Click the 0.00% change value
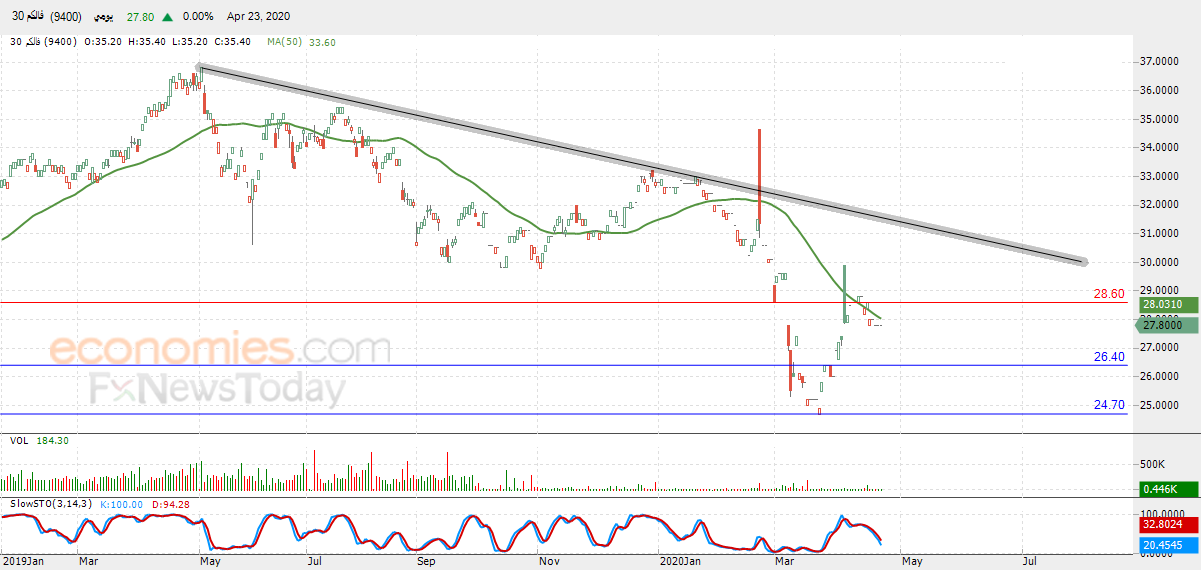 tap(197, 17)
